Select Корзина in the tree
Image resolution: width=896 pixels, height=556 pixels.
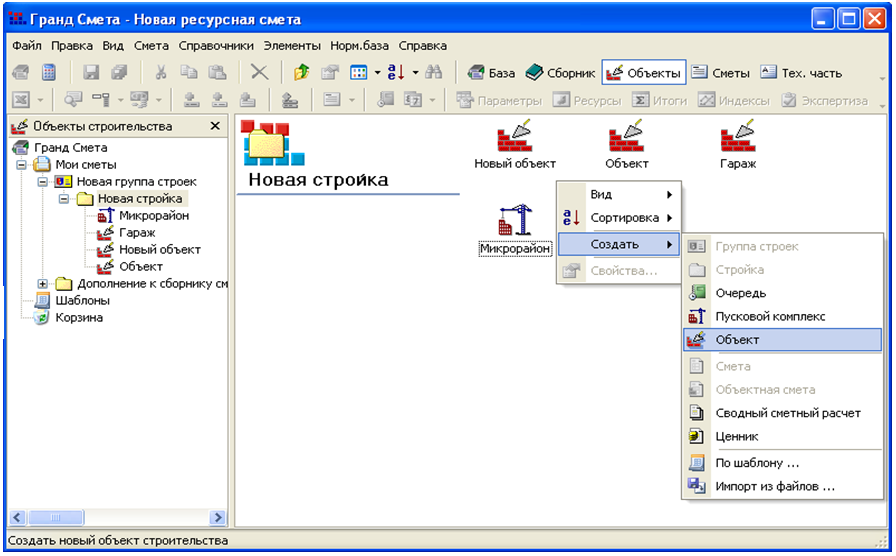79,318
